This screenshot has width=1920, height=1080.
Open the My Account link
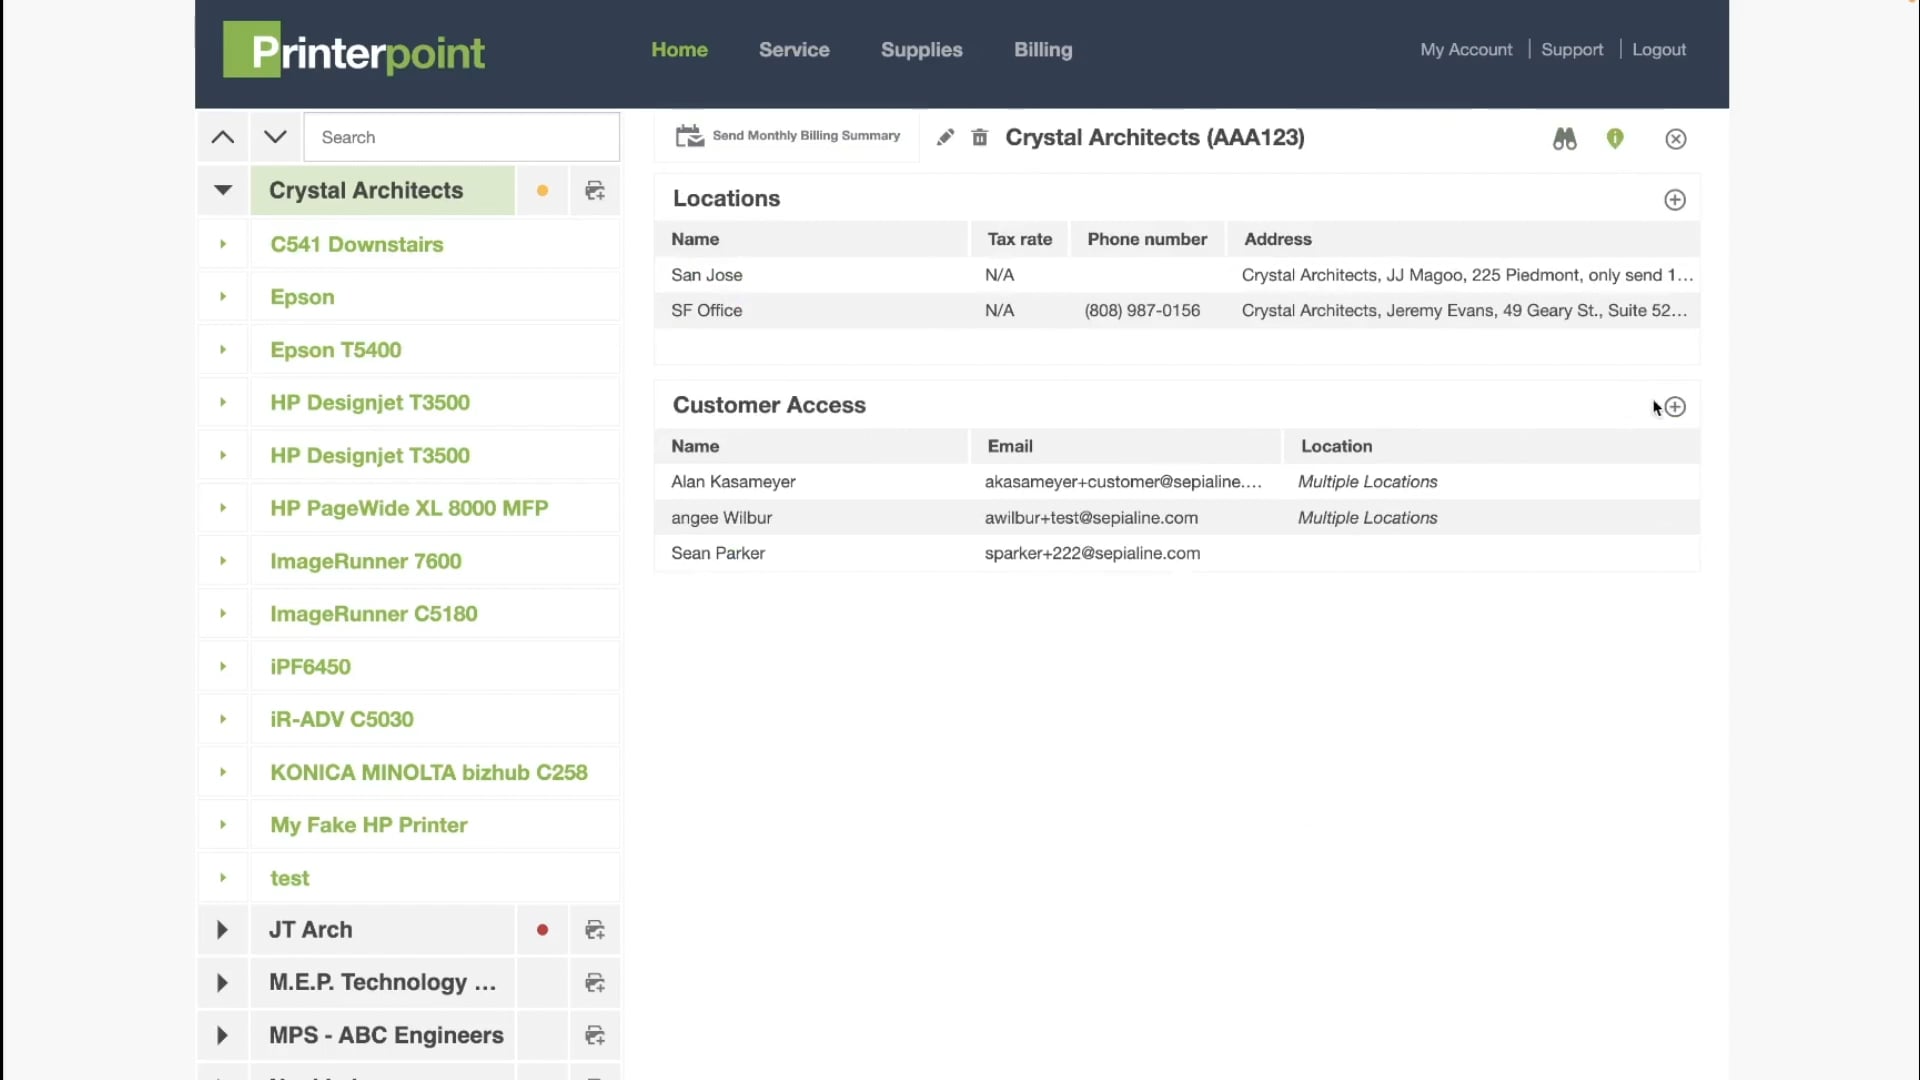[x=1466, y=50]
